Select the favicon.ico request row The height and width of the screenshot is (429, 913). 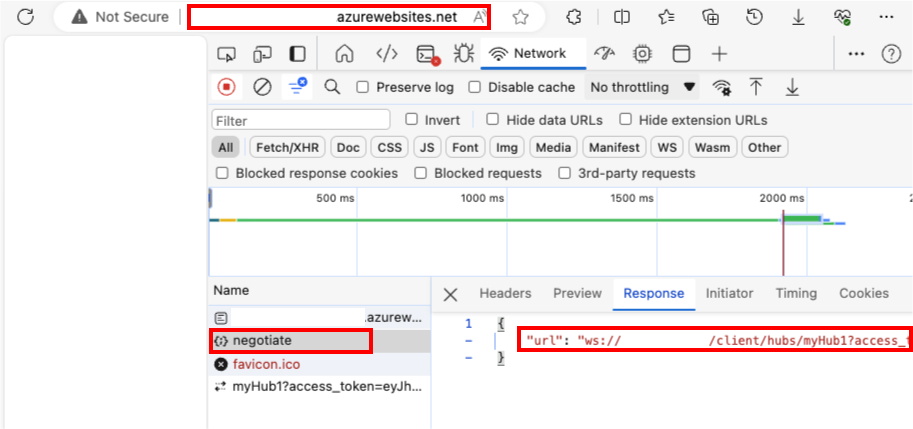pos(319,364)
